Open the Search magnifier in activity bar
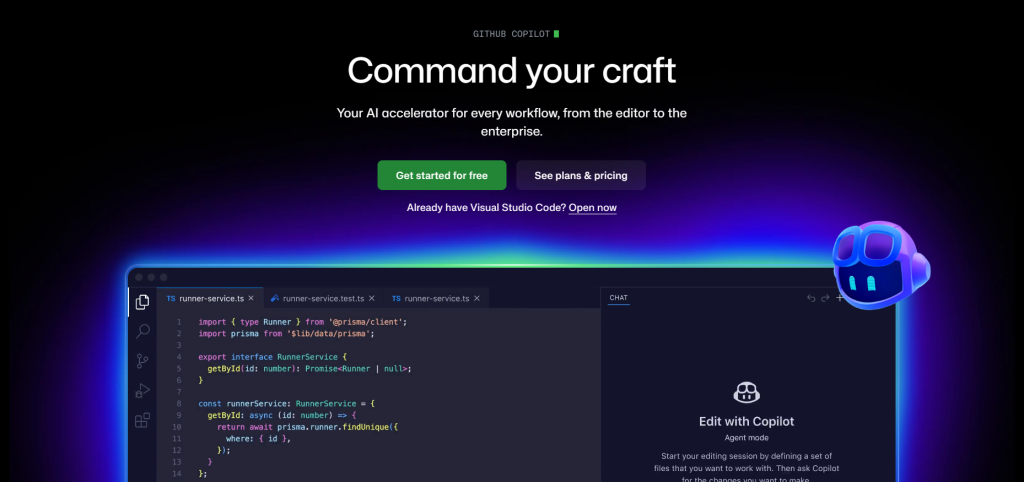 tap(142, 331)
